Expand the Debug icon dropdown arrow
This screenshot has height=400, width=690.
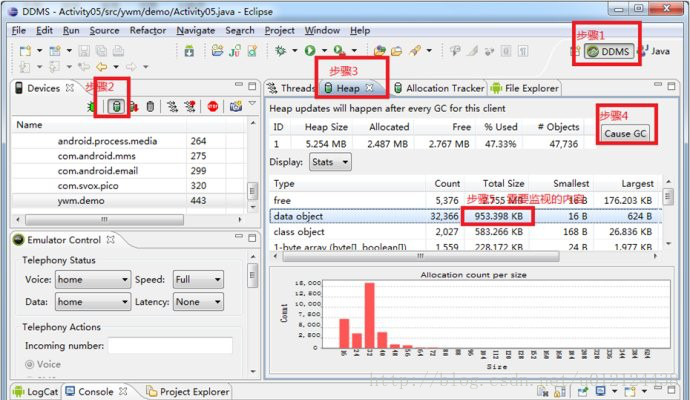[x=294, y=51]
